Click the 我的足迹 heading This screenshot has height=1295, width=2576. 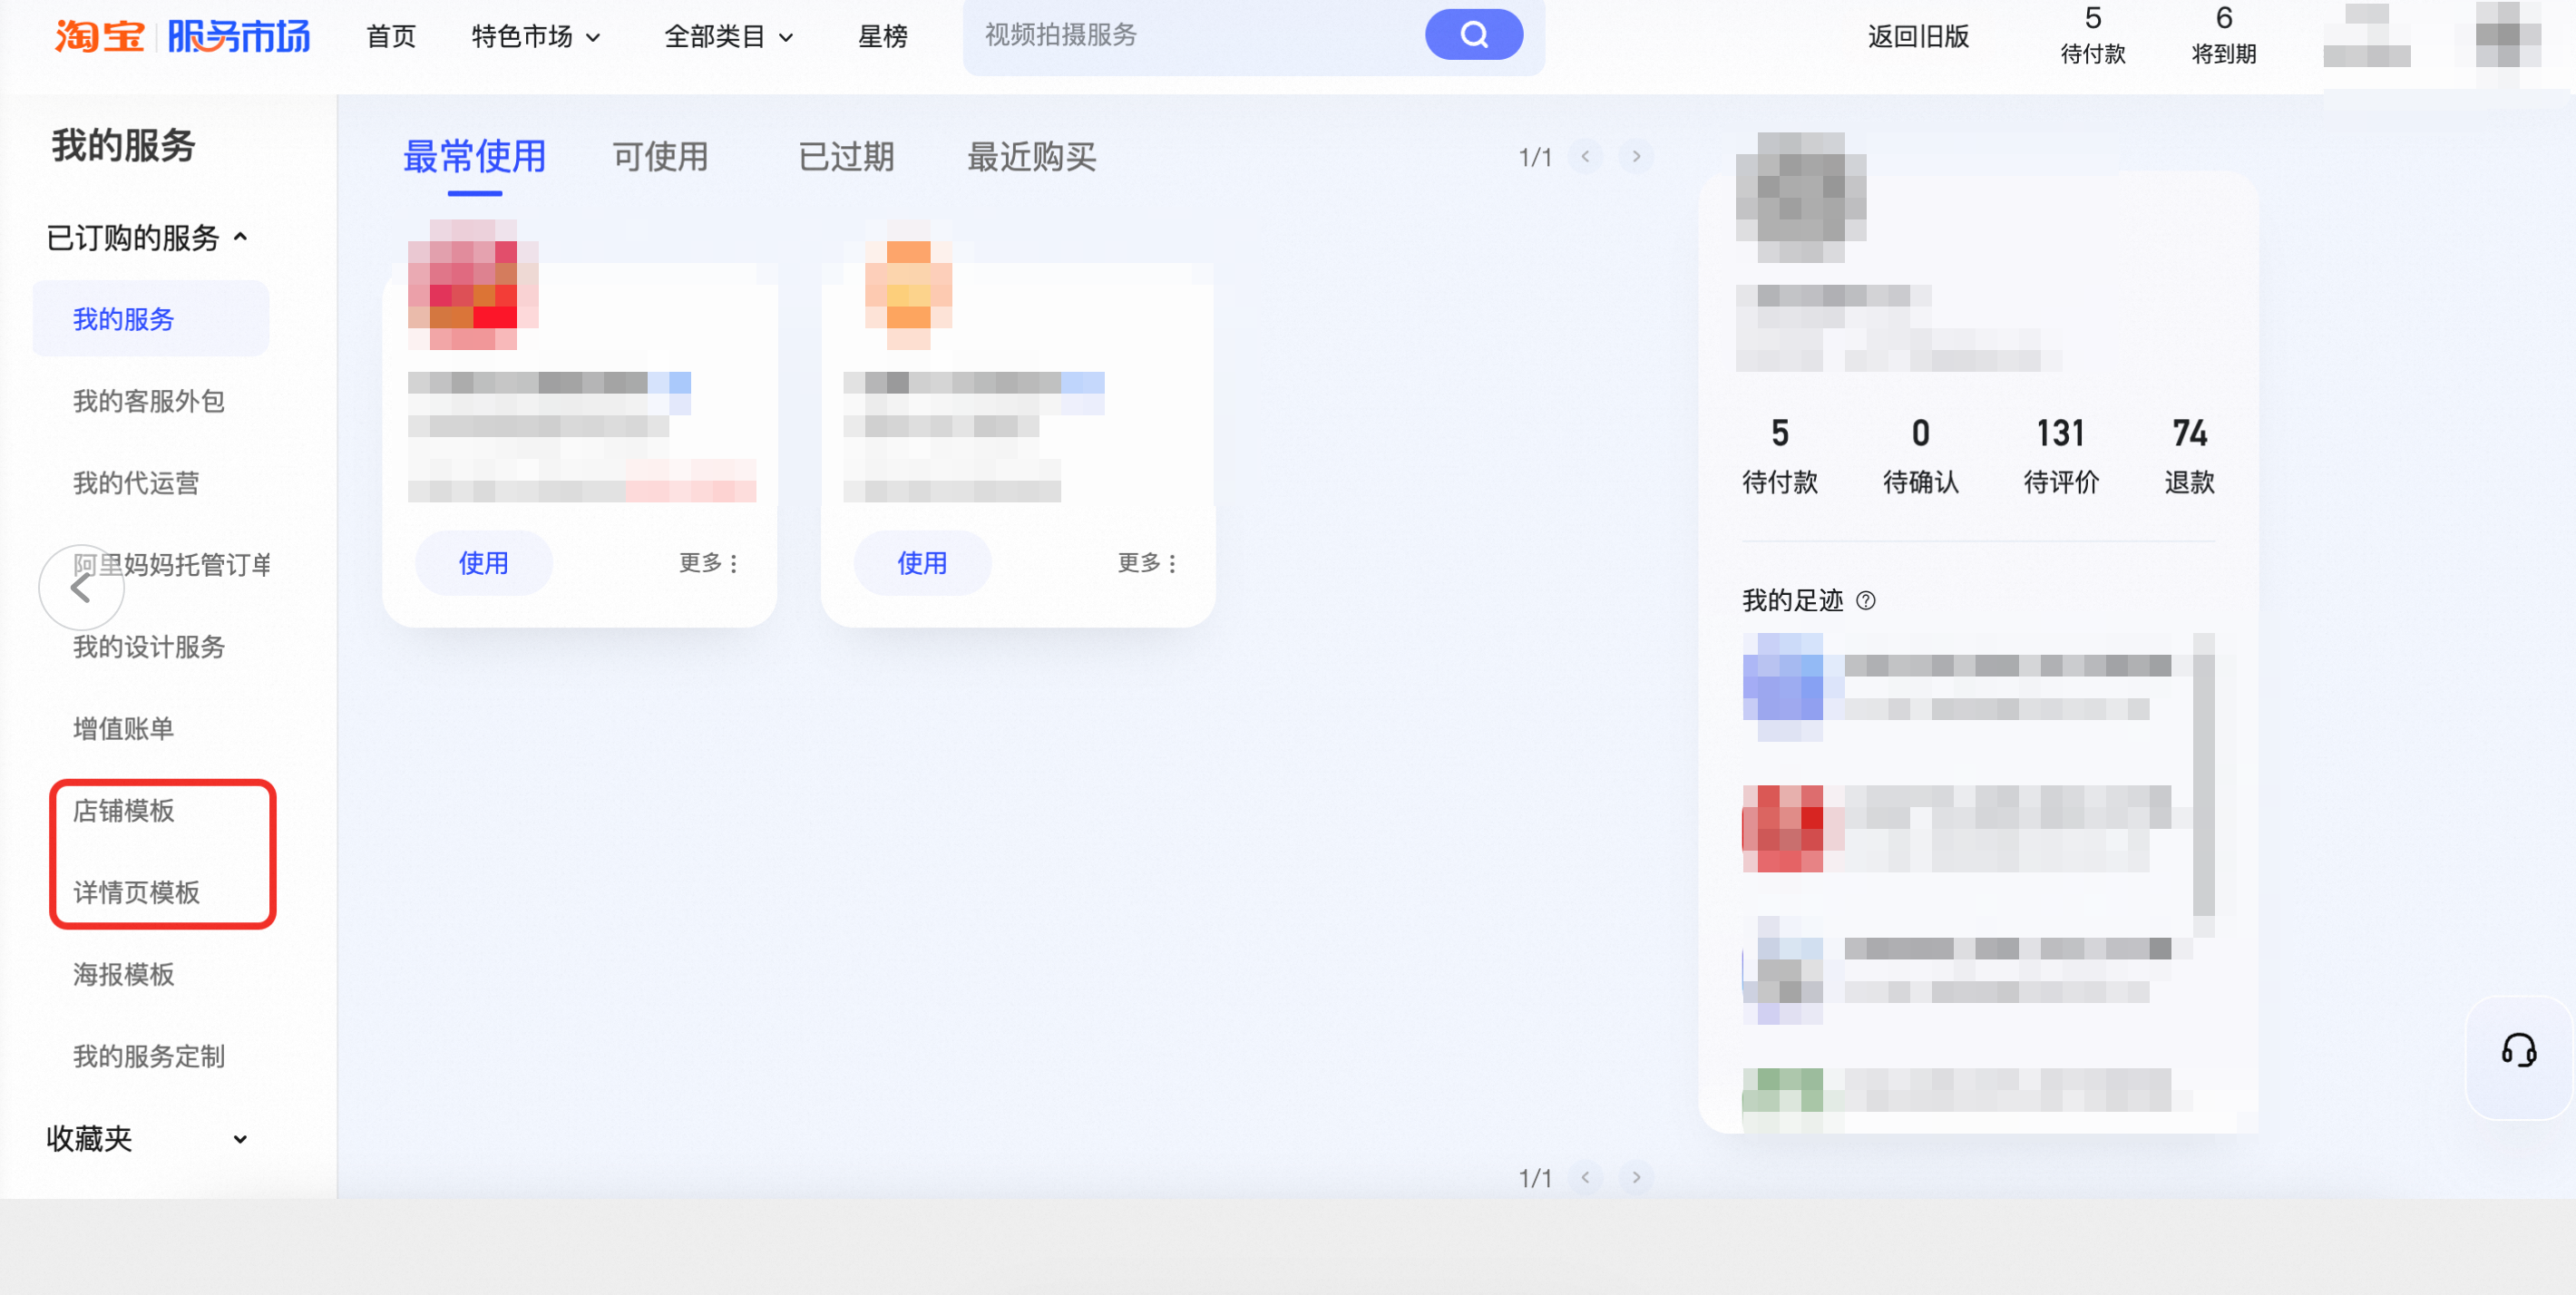[x=1792, y=600]
